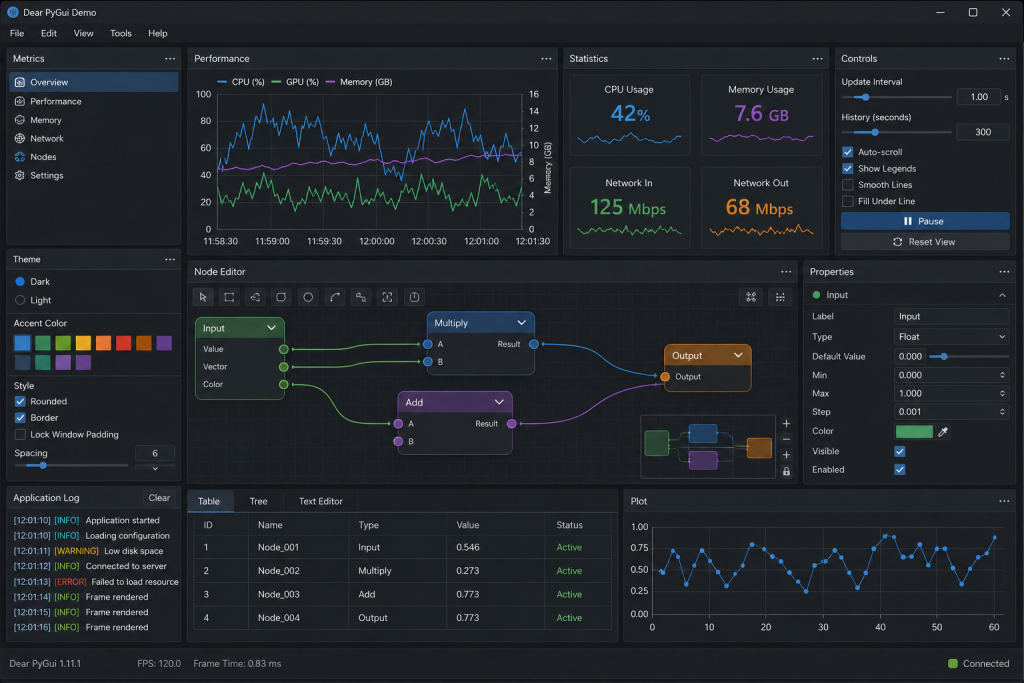Image resolution: width=1024 pixels, height=683 pixels.
Task: Open the Performance panel ellipsis menu
Action: pyautogui.click(x=546, y=59)
